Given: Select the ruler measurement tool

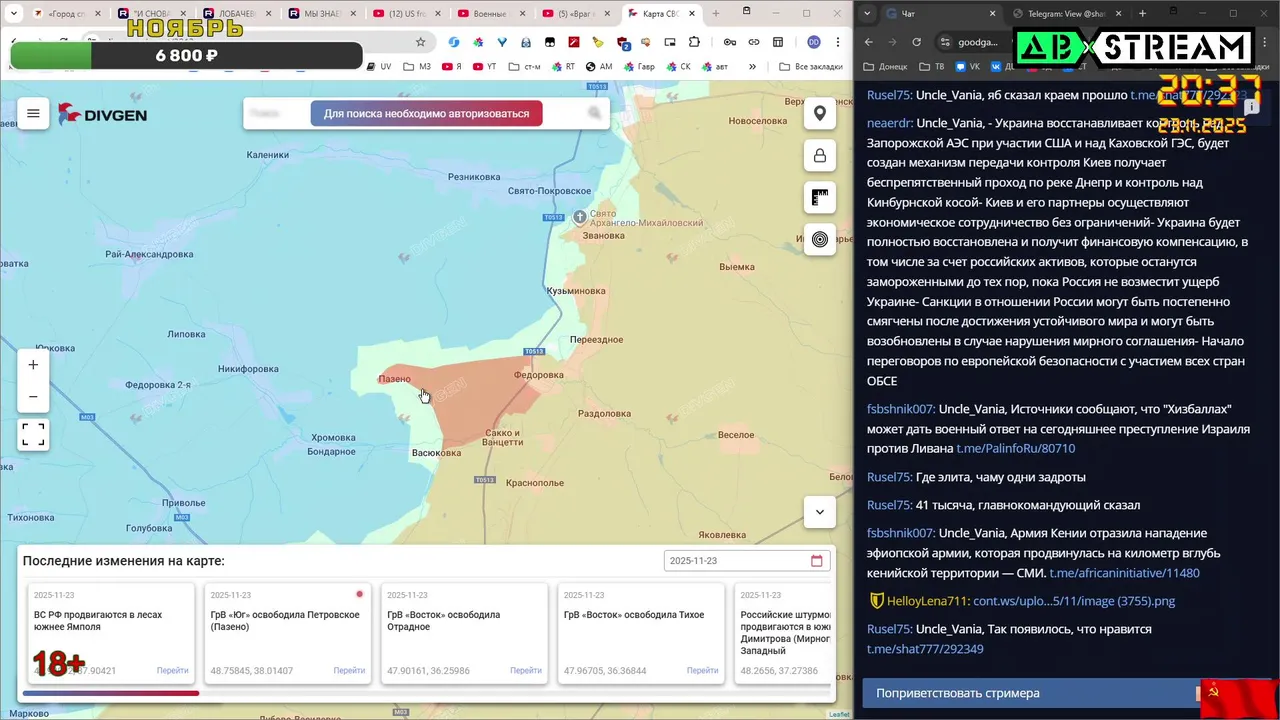Looking at the screenshot, I should pyautogui.click(x=820, y=198).
